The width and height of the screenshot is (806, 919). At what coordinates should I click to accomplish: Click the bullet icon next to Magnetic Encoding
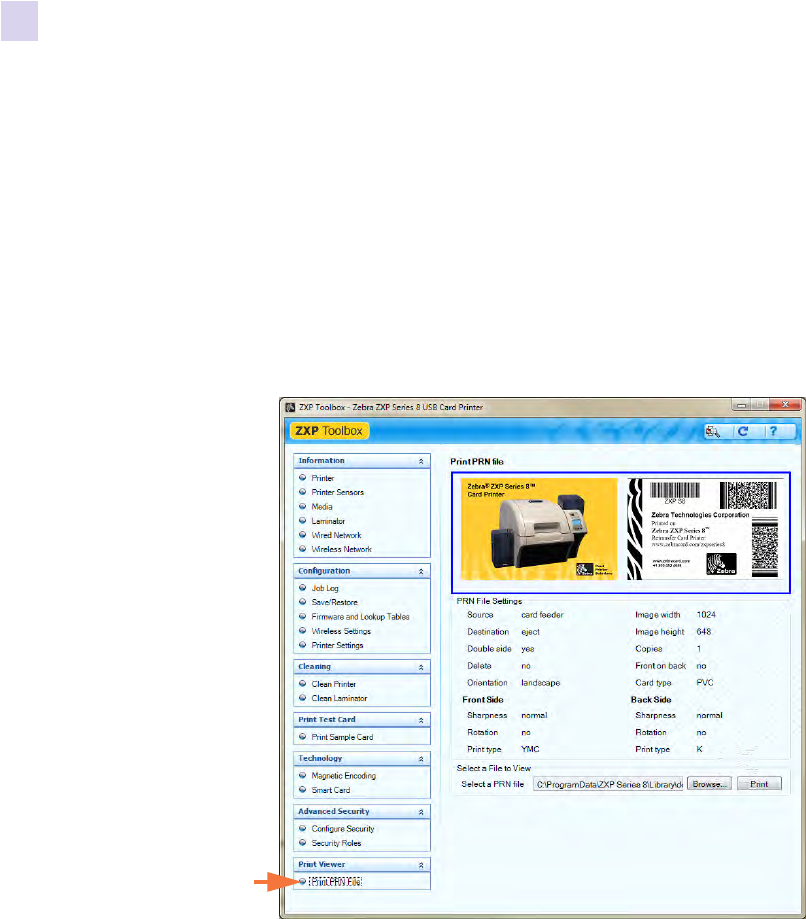coord(302,775)
